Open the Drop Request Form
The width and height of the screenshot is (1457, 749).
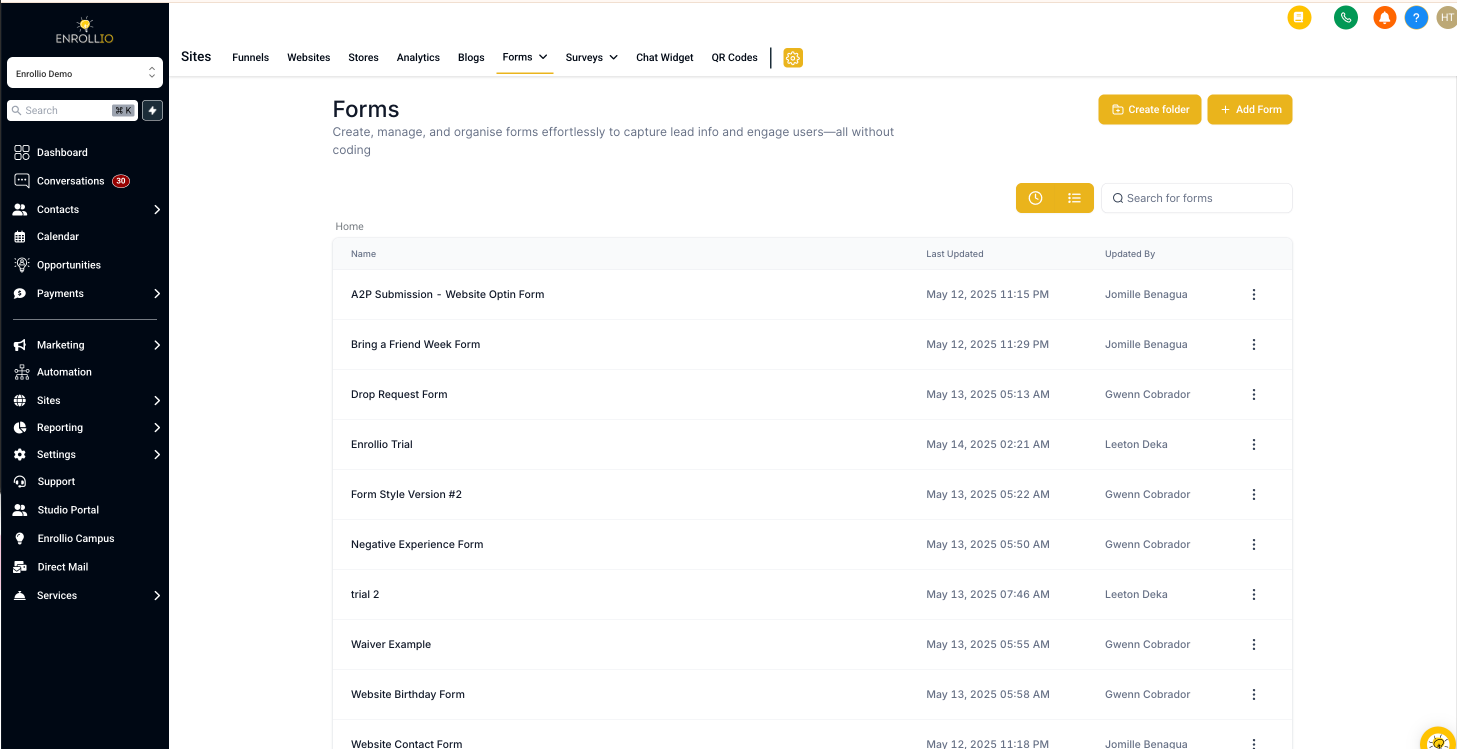399,394
